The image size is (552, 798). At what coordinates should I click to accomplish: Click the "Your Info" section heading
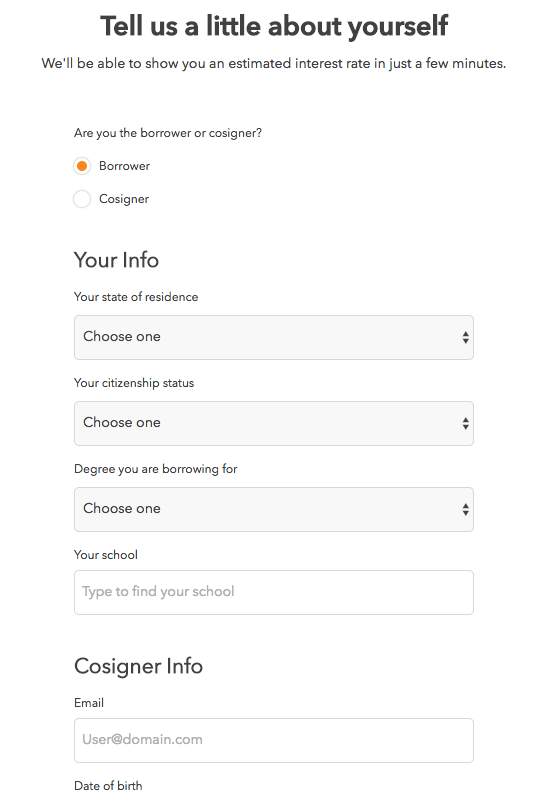point(117,260)
